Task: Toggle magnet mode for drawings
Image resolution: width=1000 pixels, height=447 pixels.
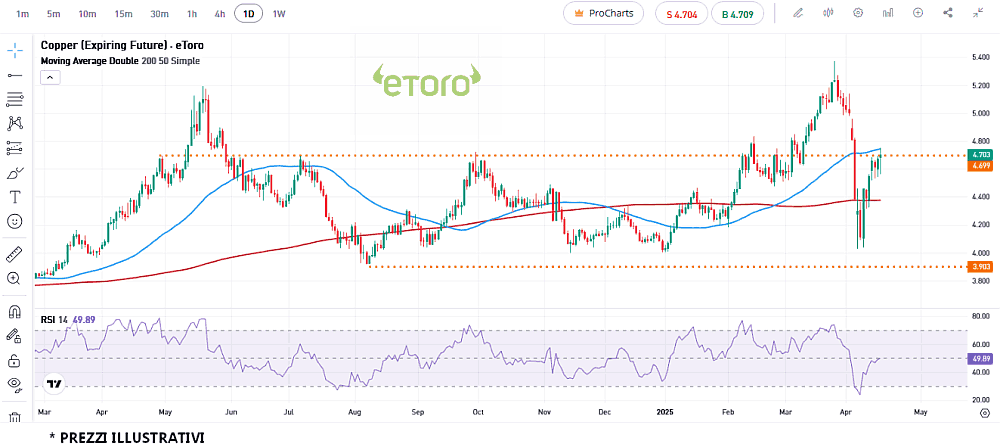Action: (15, 311)
